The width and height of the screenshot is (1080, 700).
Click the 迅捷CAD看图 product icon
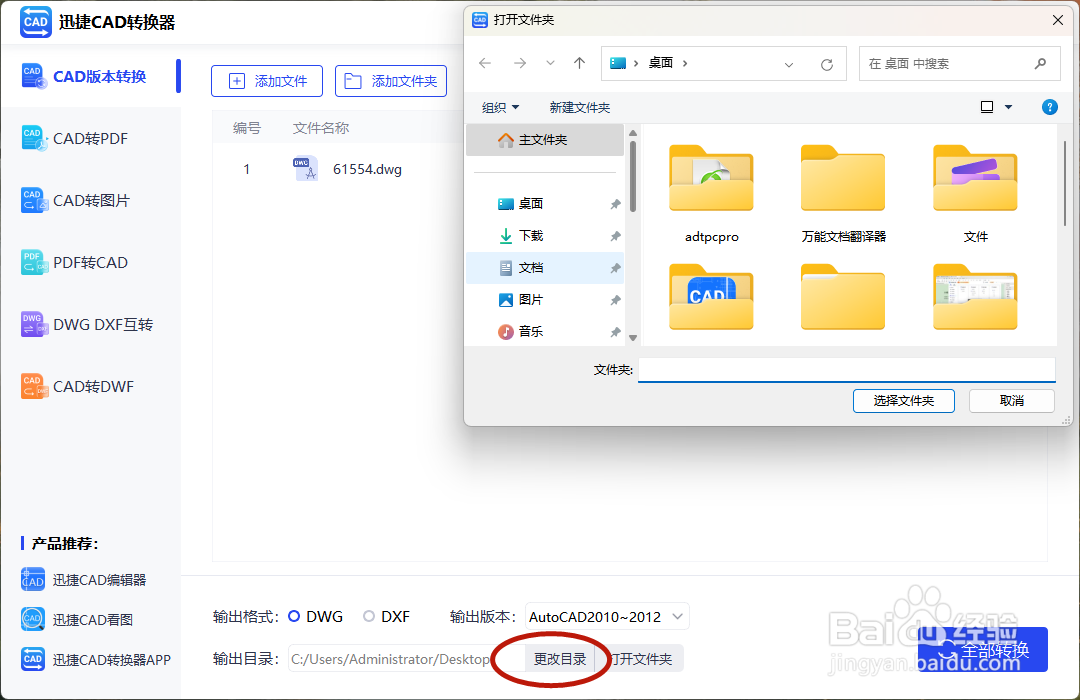(x=33, y=619)
